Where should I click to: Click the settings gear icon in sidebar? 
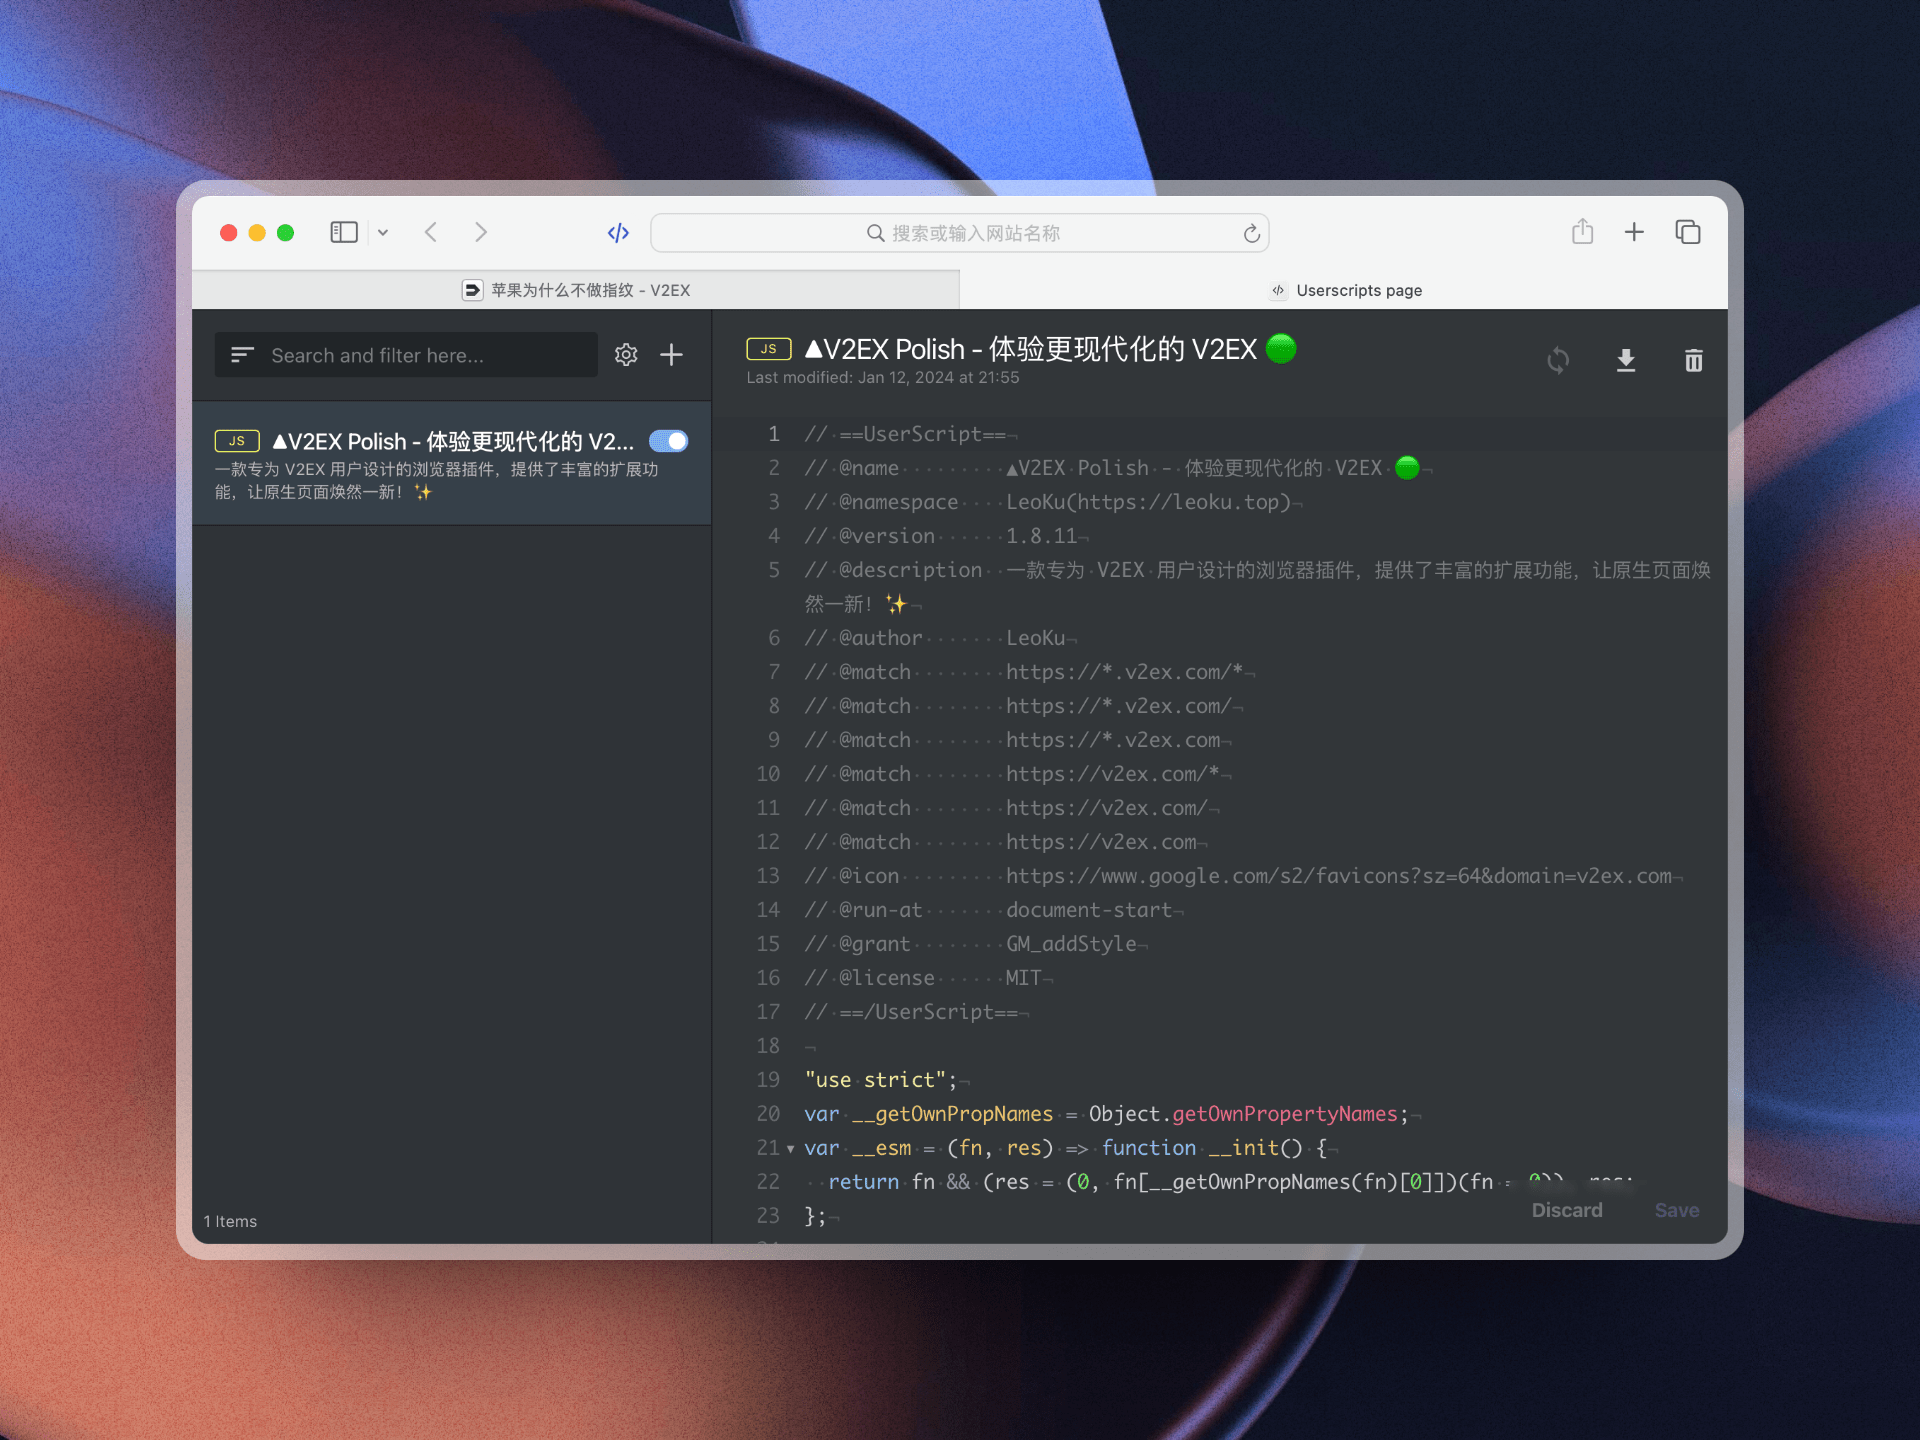point(626,354)
